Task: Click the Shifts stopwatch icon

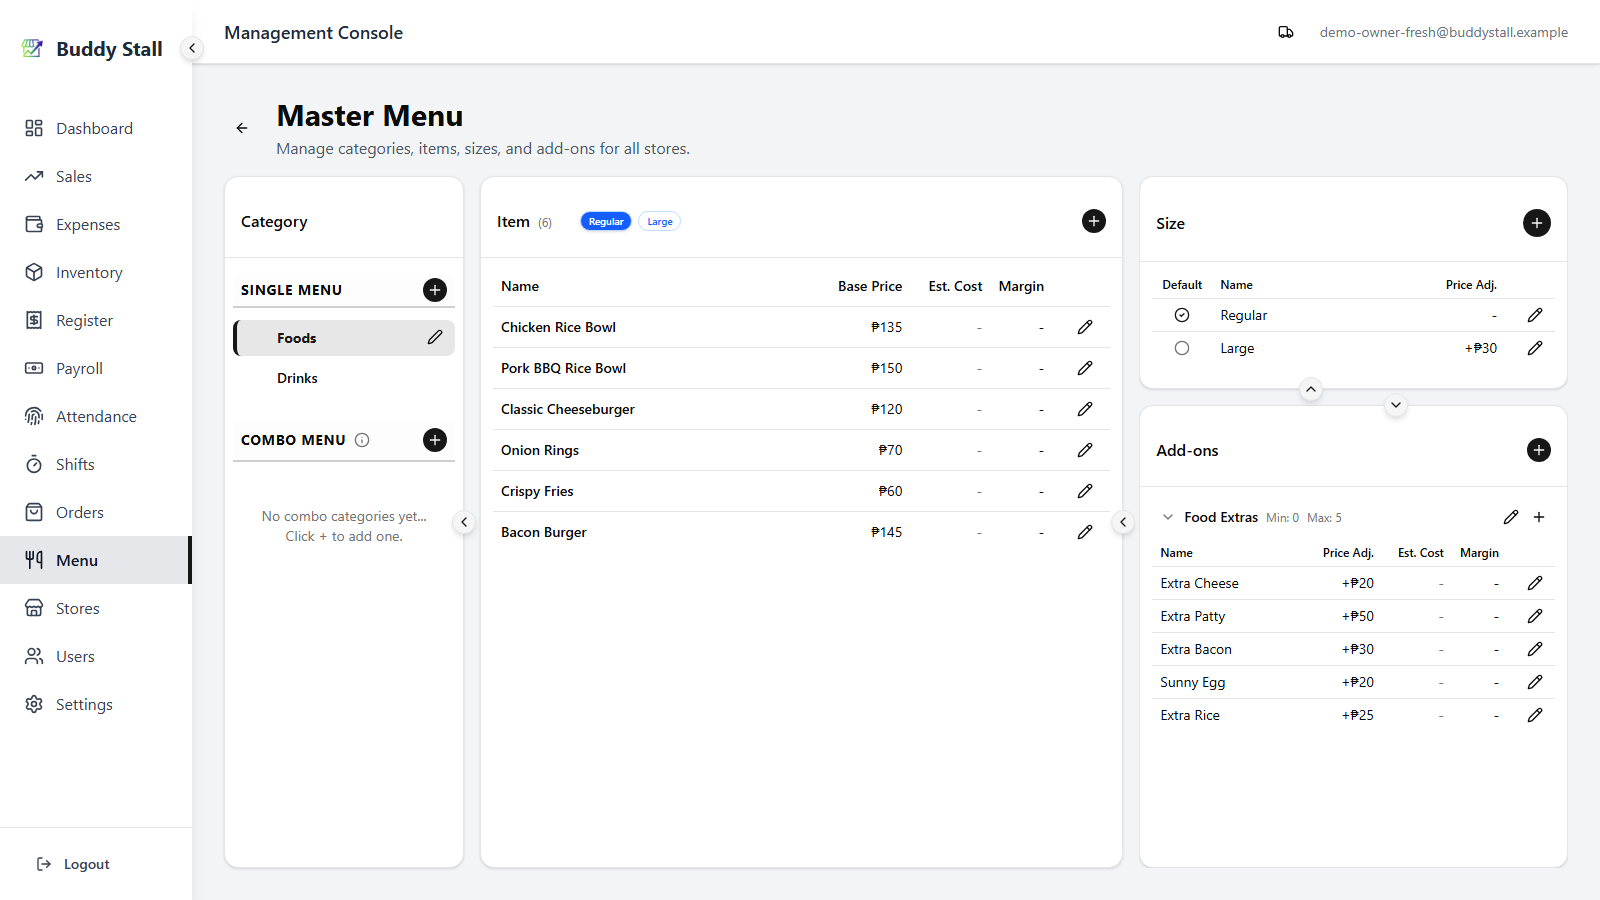Action: click(x=34, y=464)
